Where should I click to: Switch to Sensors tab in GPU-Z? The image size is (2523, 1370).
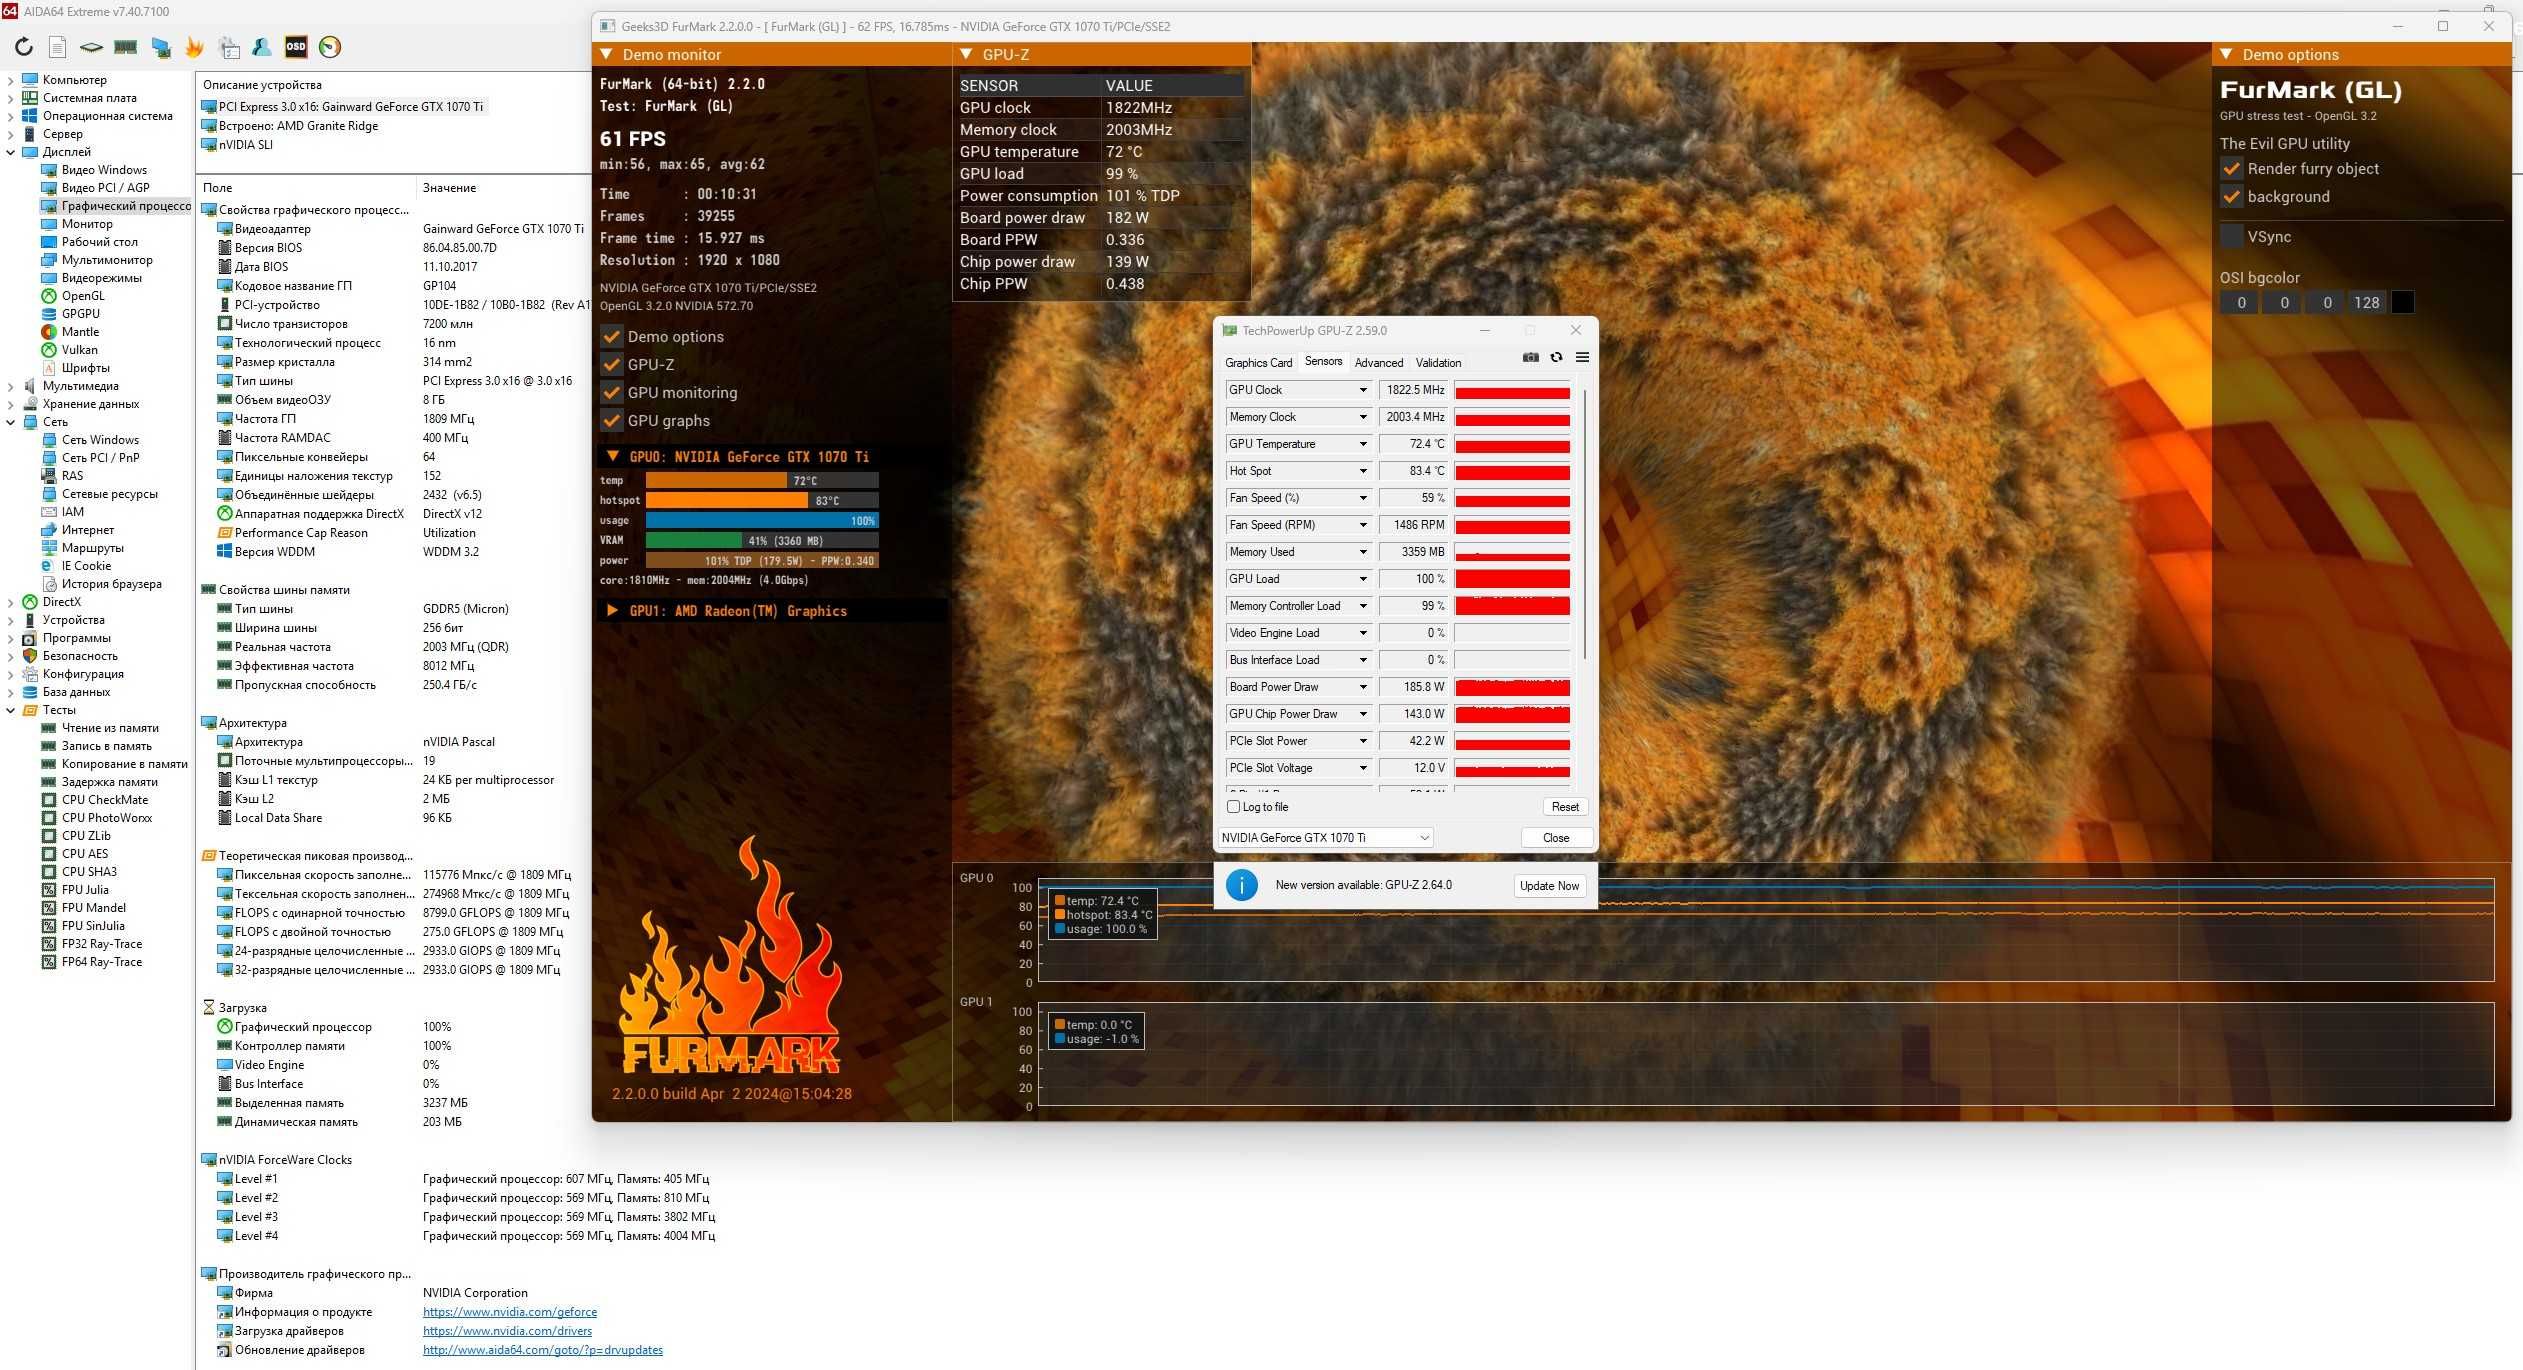point(1323,362)
